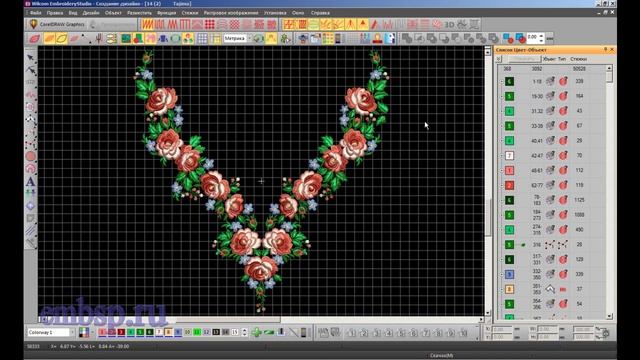Click the travel-by-1 numbered icon
This screenshot has width=640, height=360.
[x=351, y=333]
